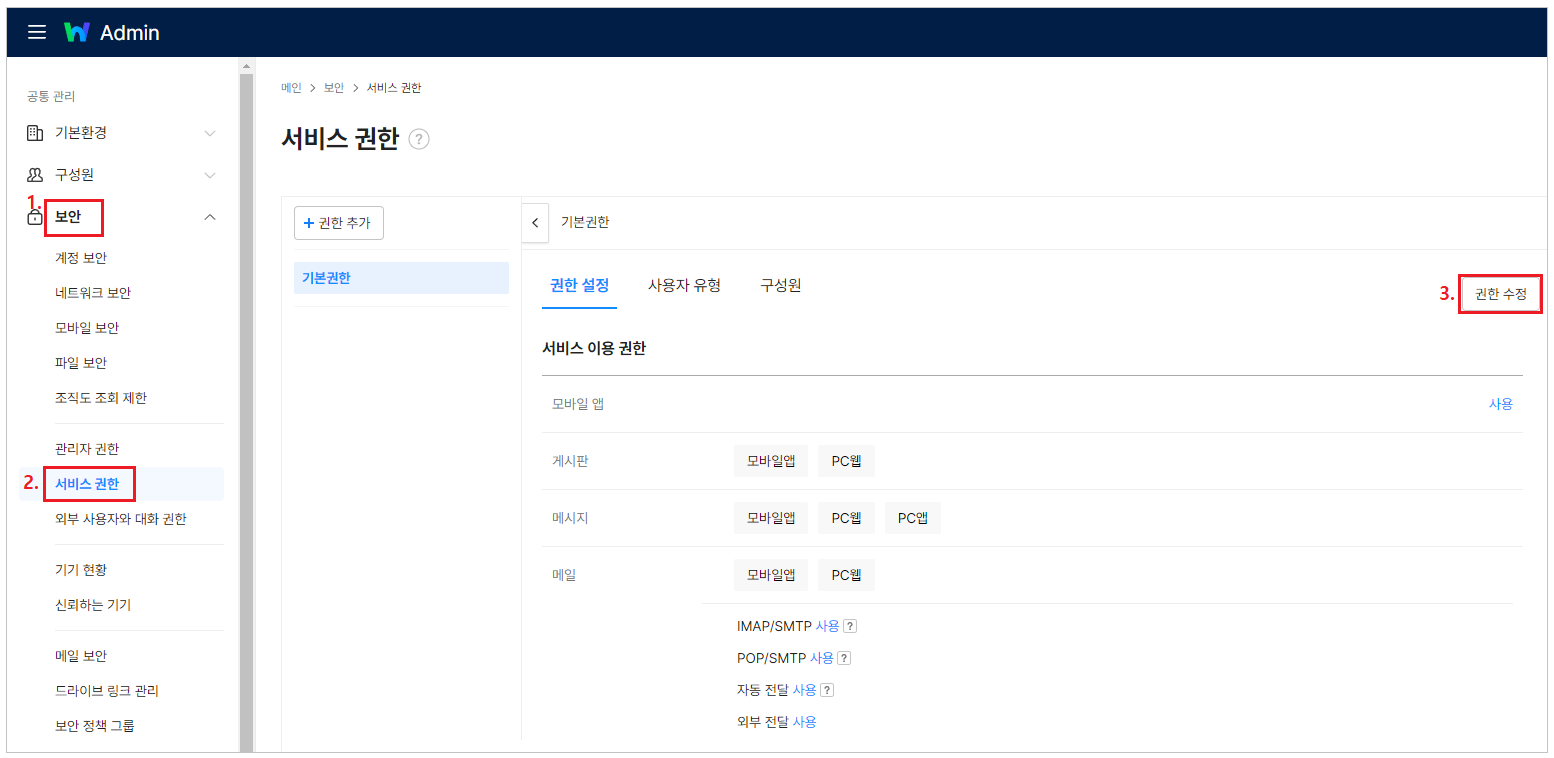Click the 서비스 이용 권한 heading
The height and width of the screenshot is (758, 1554).
click(x=594, y=348)
